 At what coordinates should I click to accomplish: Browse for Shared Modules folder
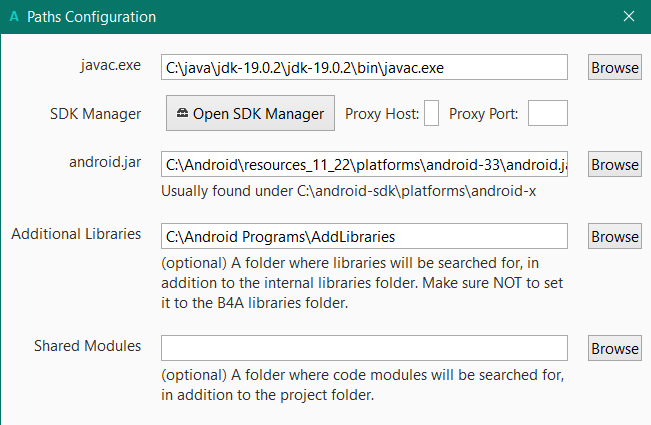tap(614, 349)
